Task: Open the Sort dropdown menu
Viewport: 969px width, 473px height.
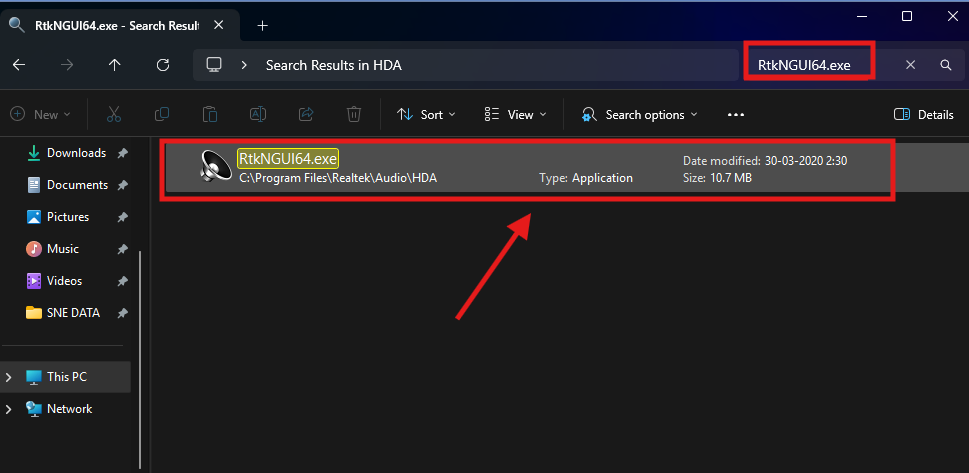Action: (426, 114)
